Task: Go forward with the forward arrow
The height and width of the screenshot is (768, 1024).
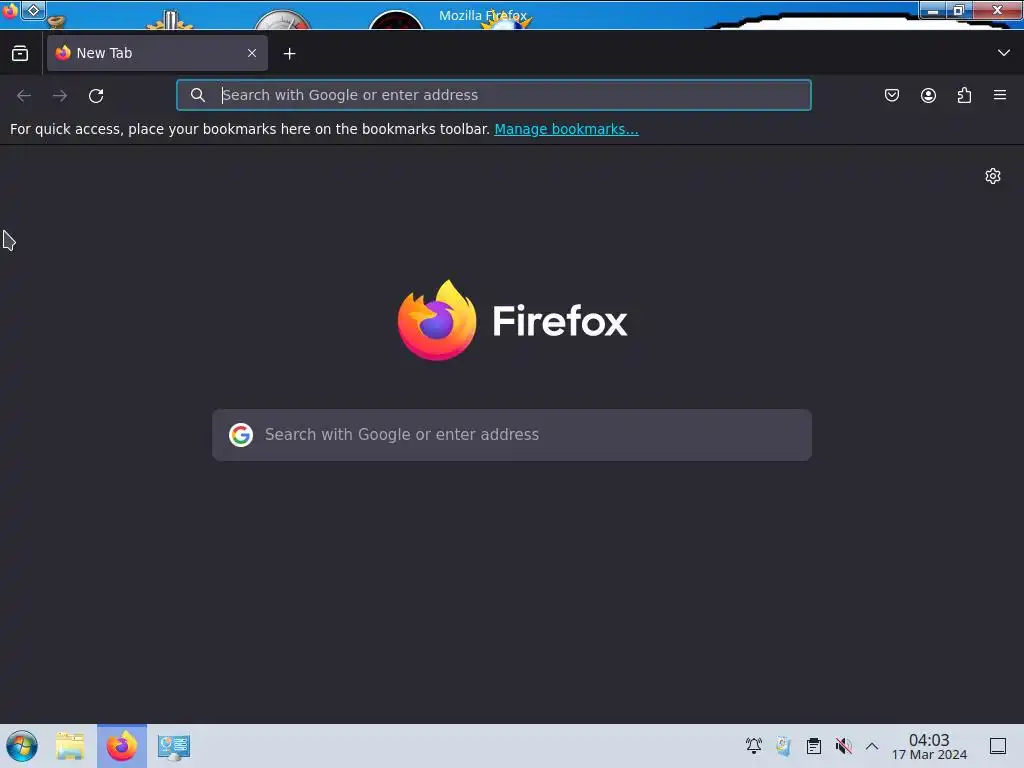Action: [60, 95]
